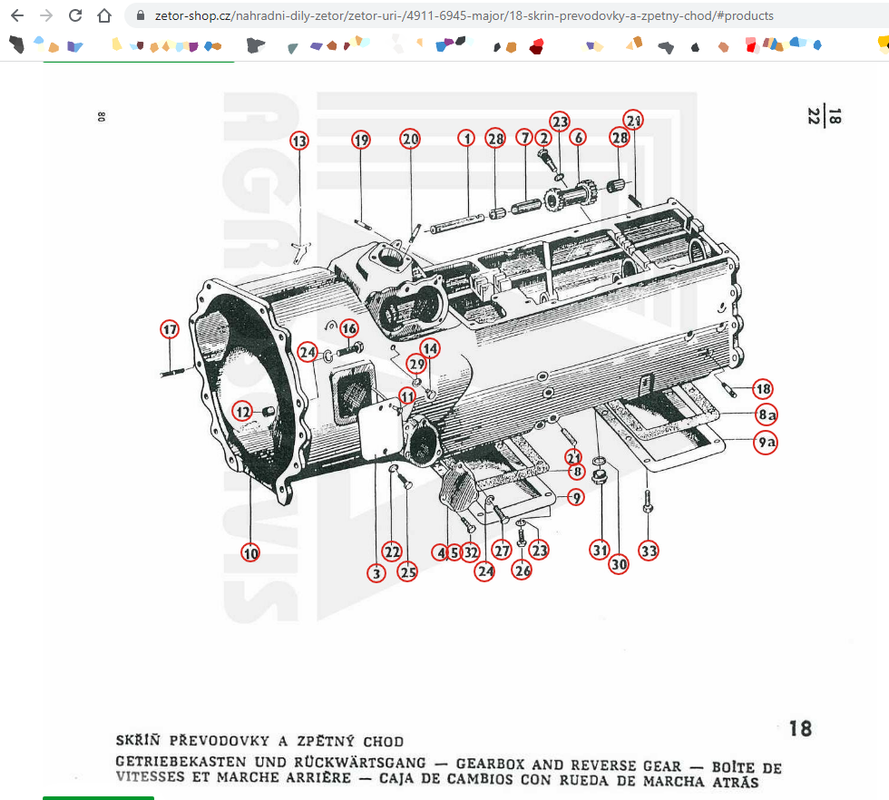Viewport: 889px width, 800px height.
Task: Select part callout 2 in diagram
Action: [544, 138]
